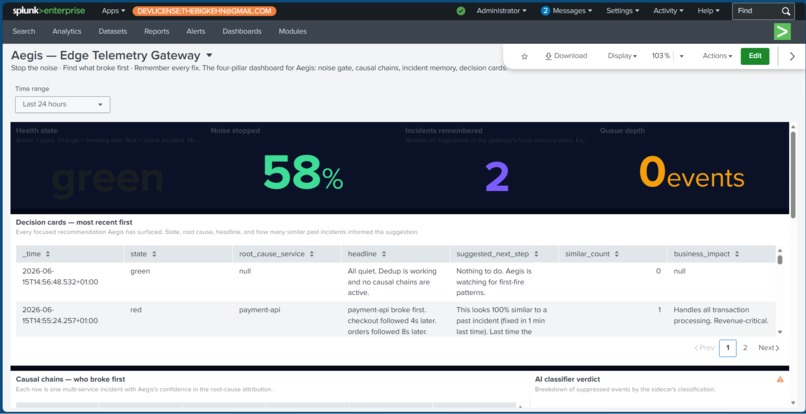
Task: Click the 103% zoom value
Action: click(661, 56)
